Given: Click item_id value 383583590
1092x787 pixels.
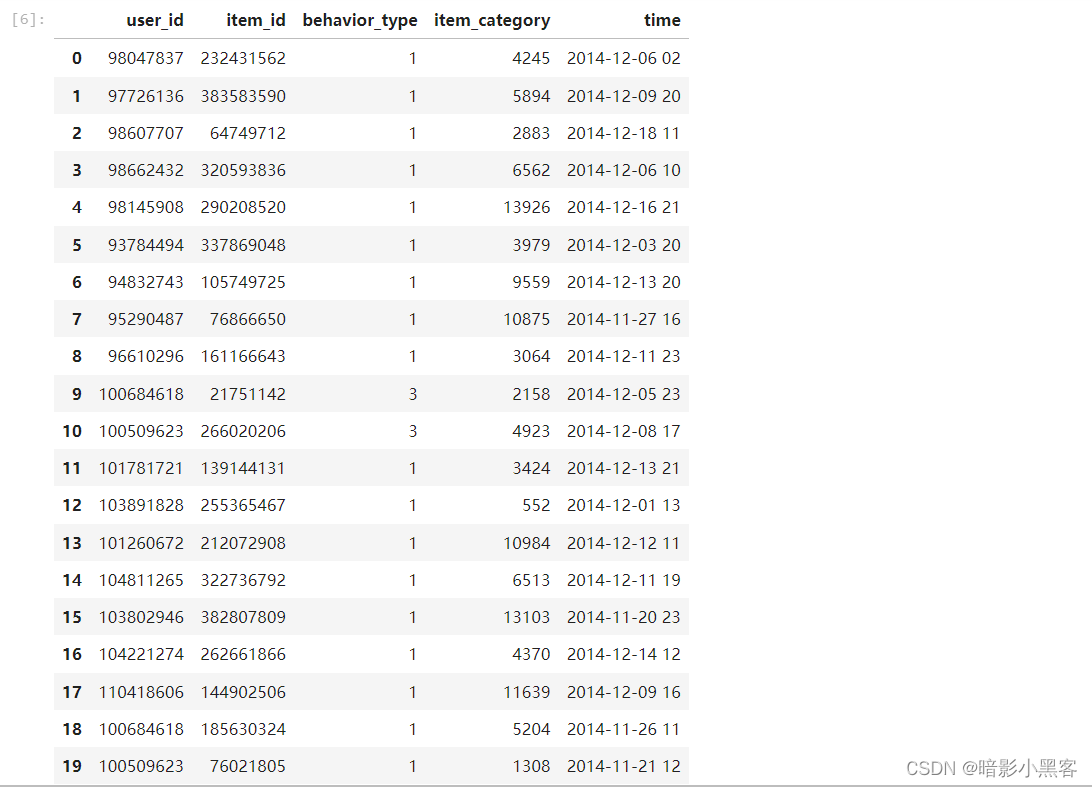Looking at the screenshot, I should [x=243, y=96].
